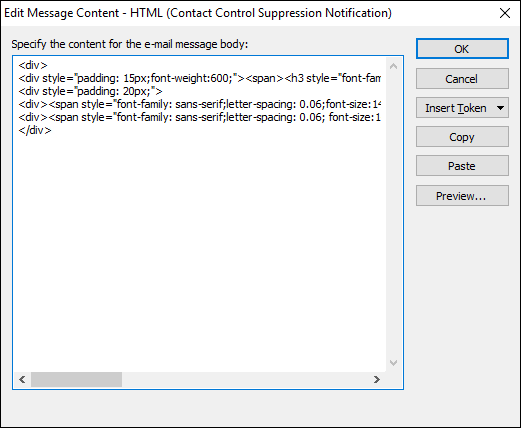Place cursor in the first <div> line
This screenshot has width=521, height=428.
point(33,65)
